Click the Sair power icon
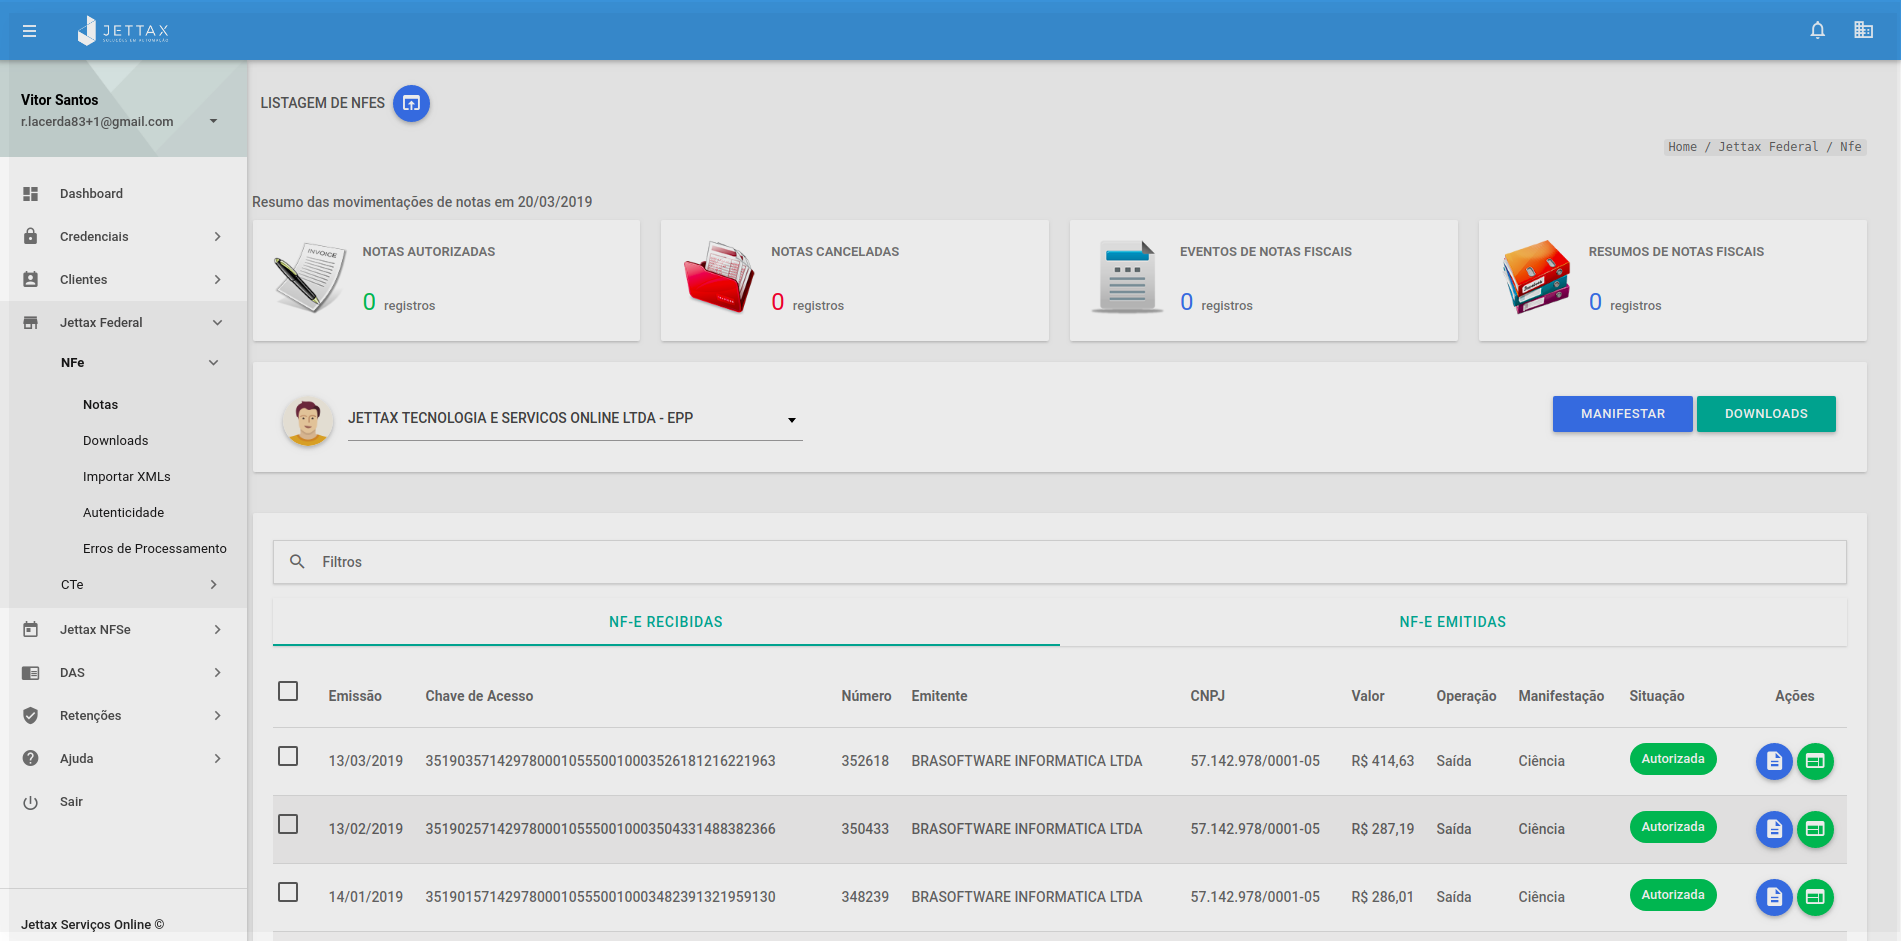The image size is (1901, 941). (31, 802)
